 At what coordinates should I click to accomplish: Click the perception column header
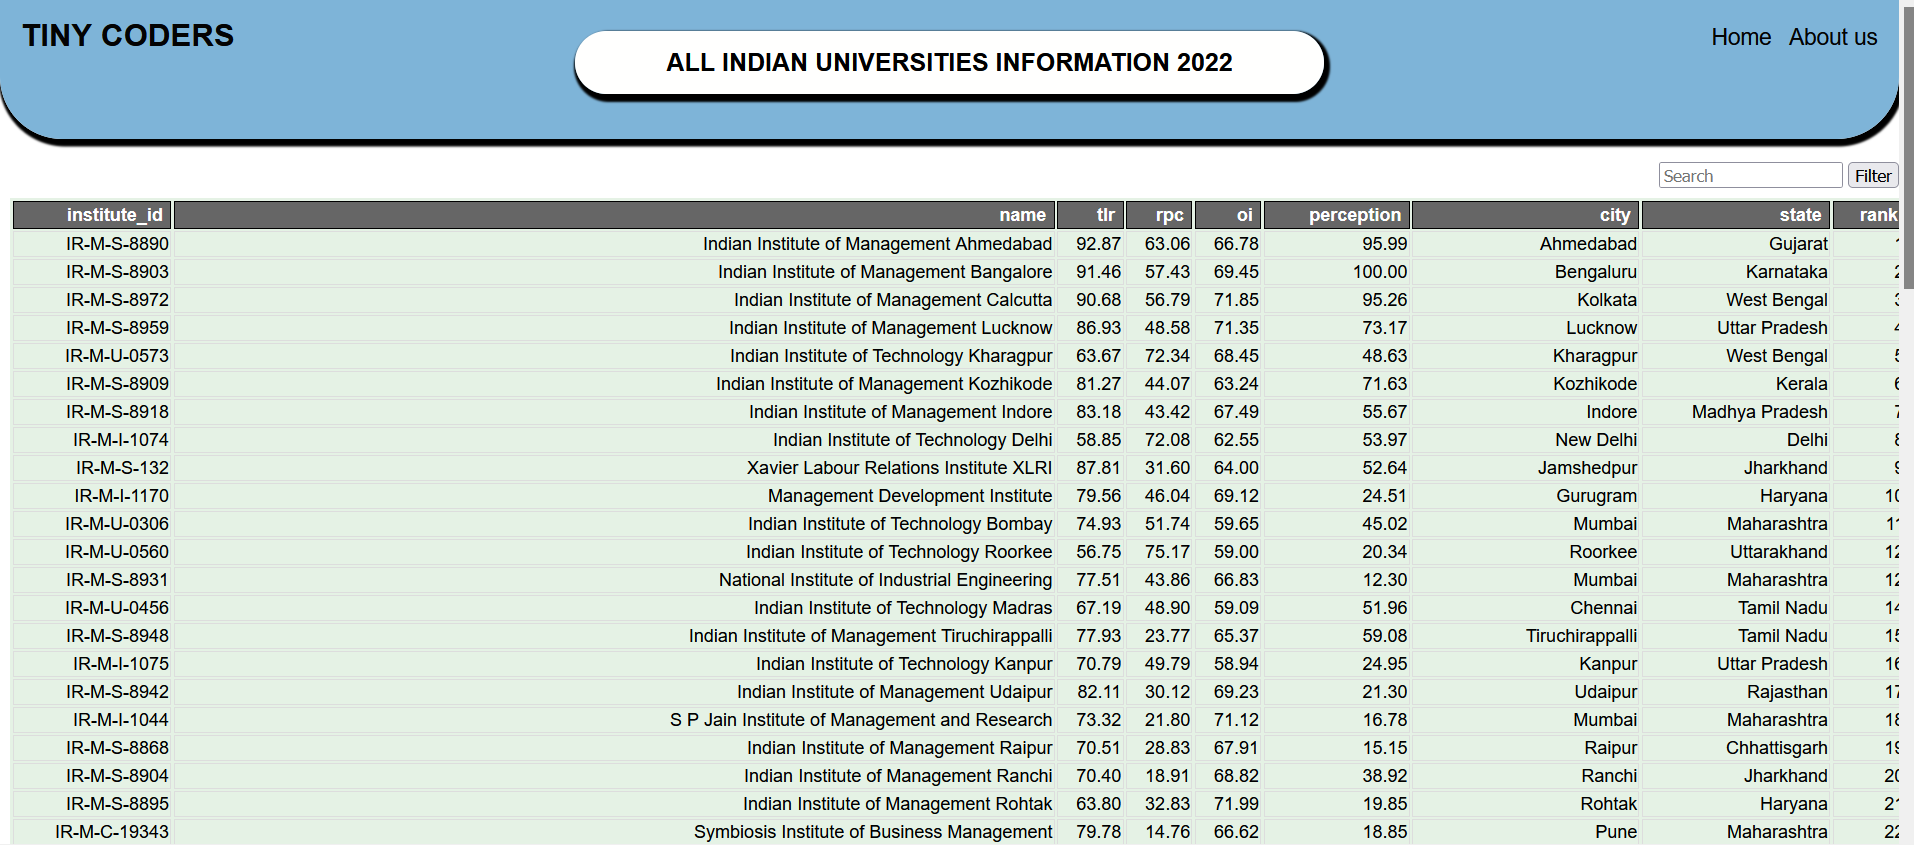(x=1337, y=215)
